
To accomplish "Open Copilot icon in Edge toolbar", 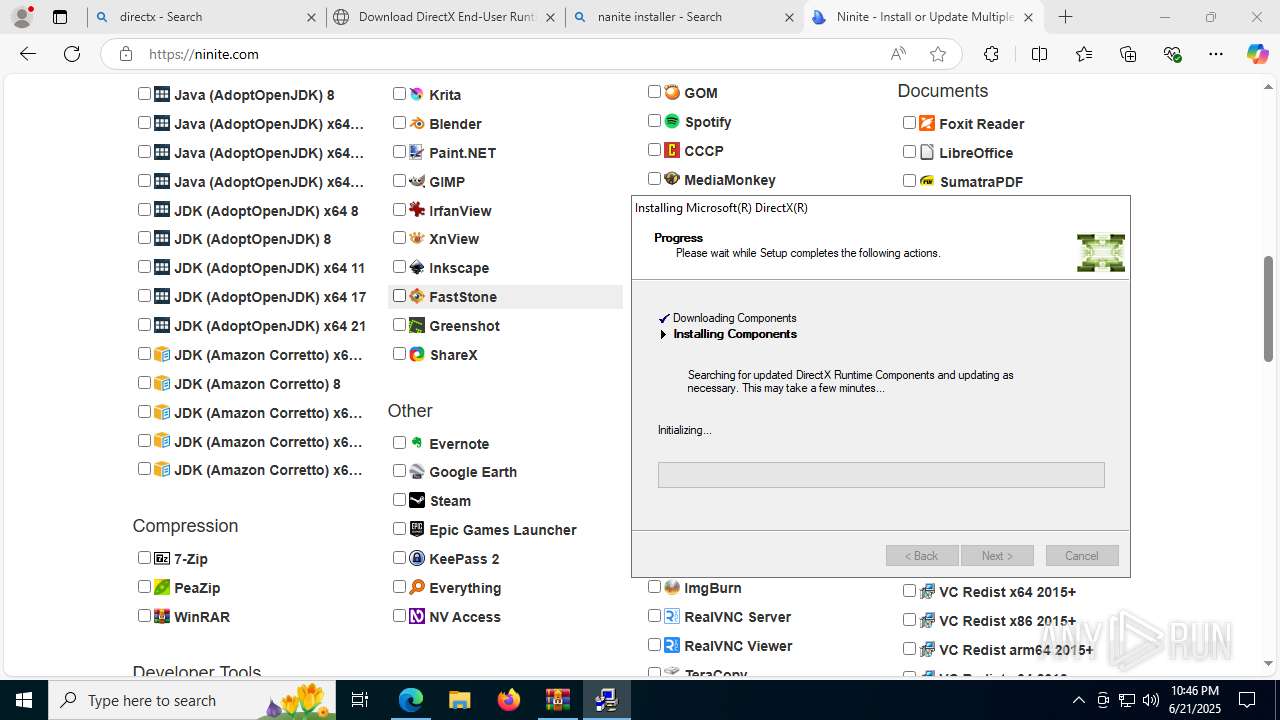I will 1257,54.
